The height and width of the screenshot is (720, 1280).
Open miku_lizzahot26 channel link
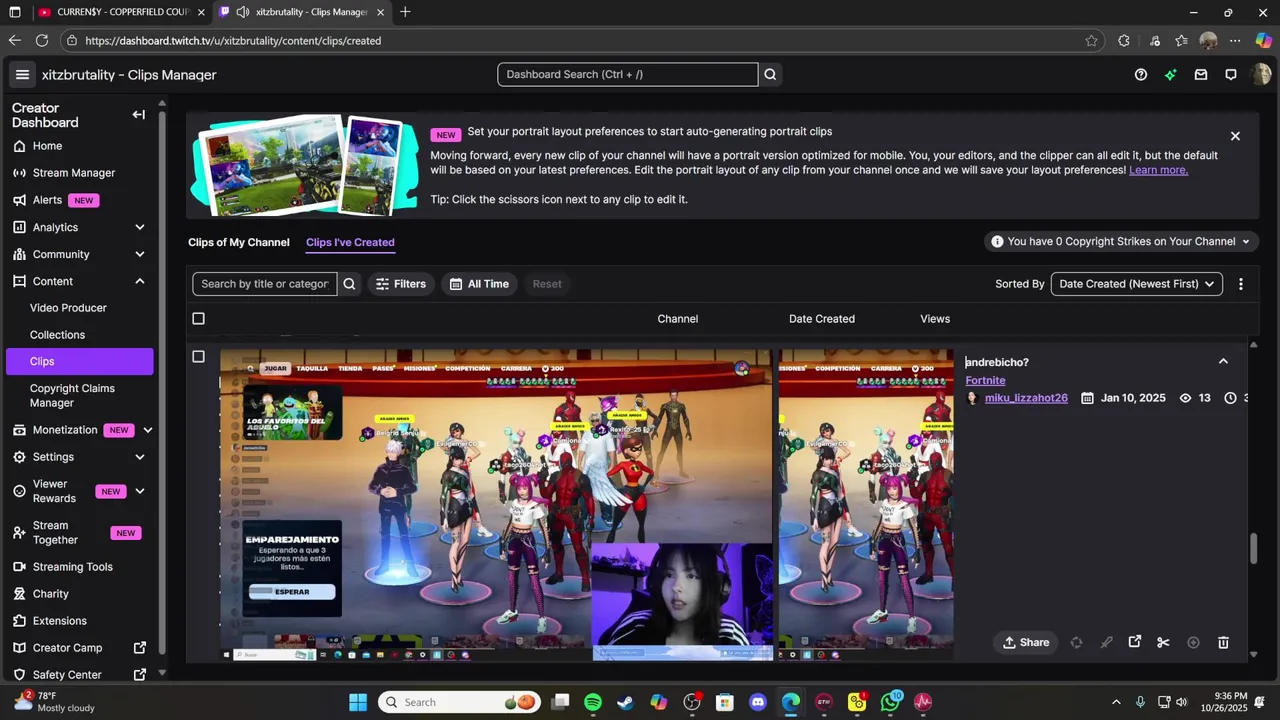1026,398
